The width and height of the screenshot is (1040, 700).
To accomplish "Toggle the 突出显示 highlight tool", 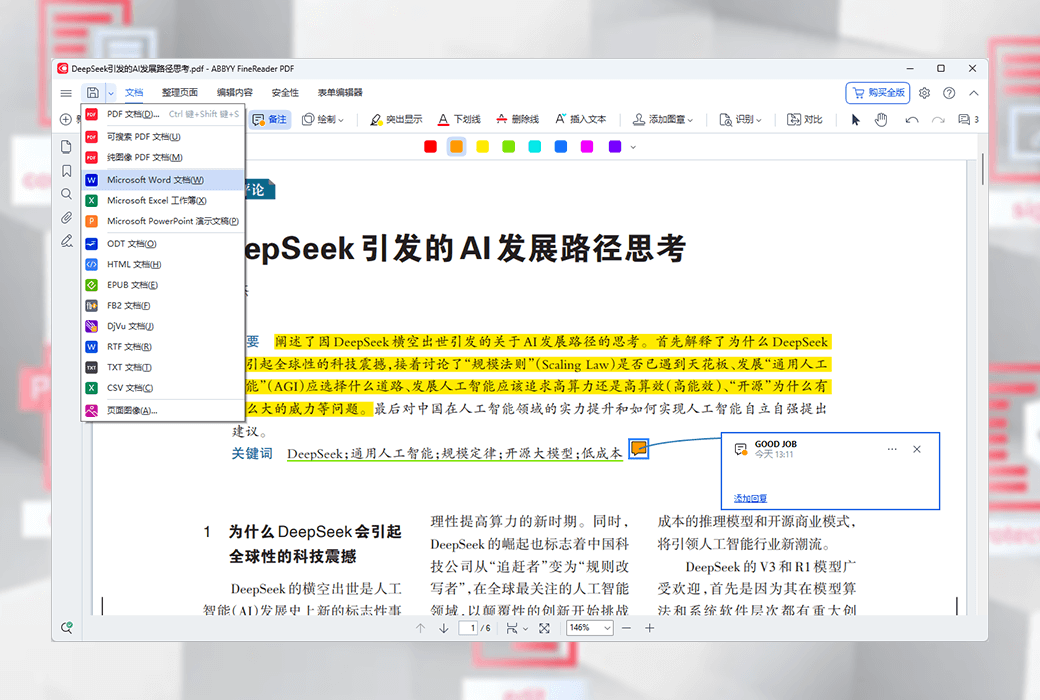I will (x=396, y=119).
